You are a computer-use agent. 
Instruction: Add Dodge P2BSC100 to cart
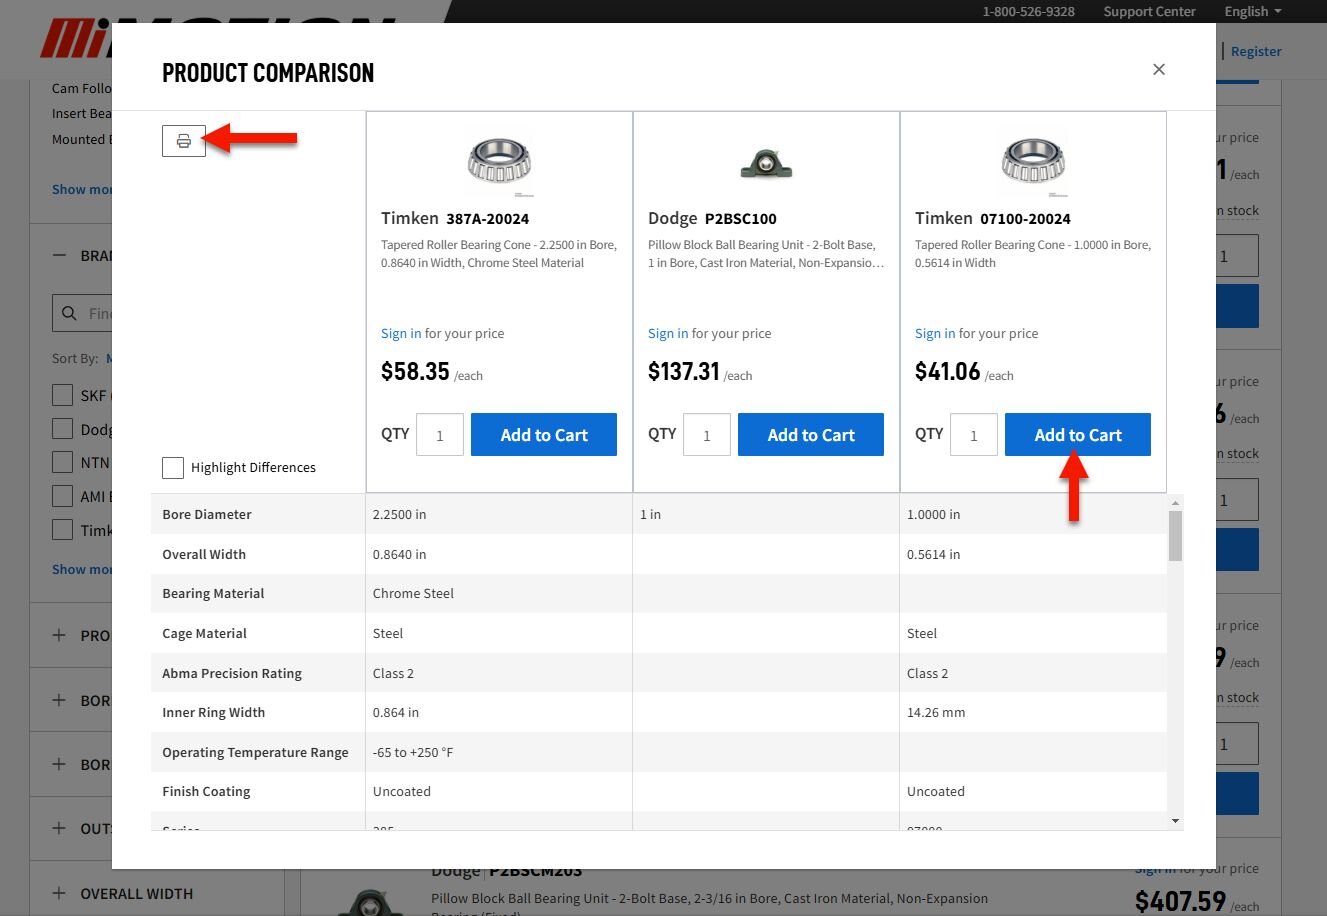[810, 435]
